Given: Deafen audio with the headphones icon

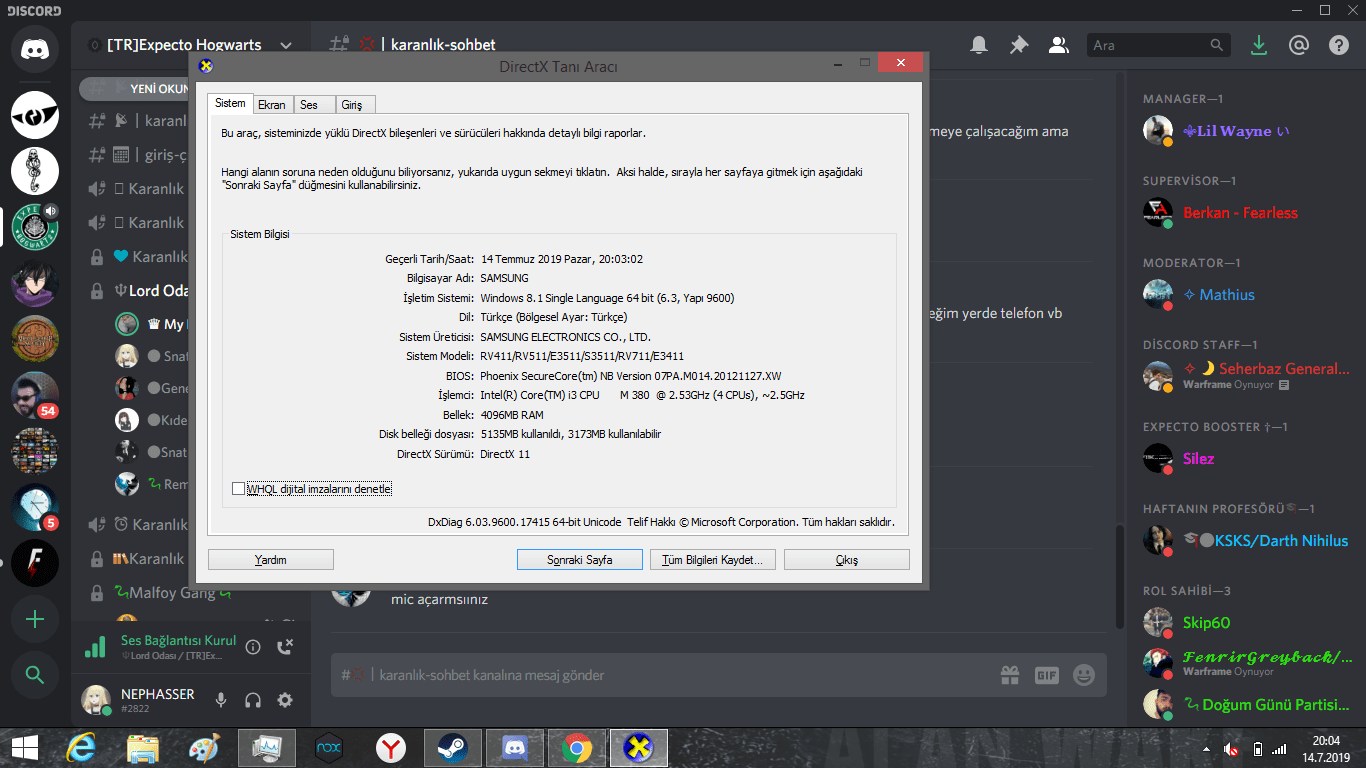Looking at the screenshot, I should [x=253, y=700].
